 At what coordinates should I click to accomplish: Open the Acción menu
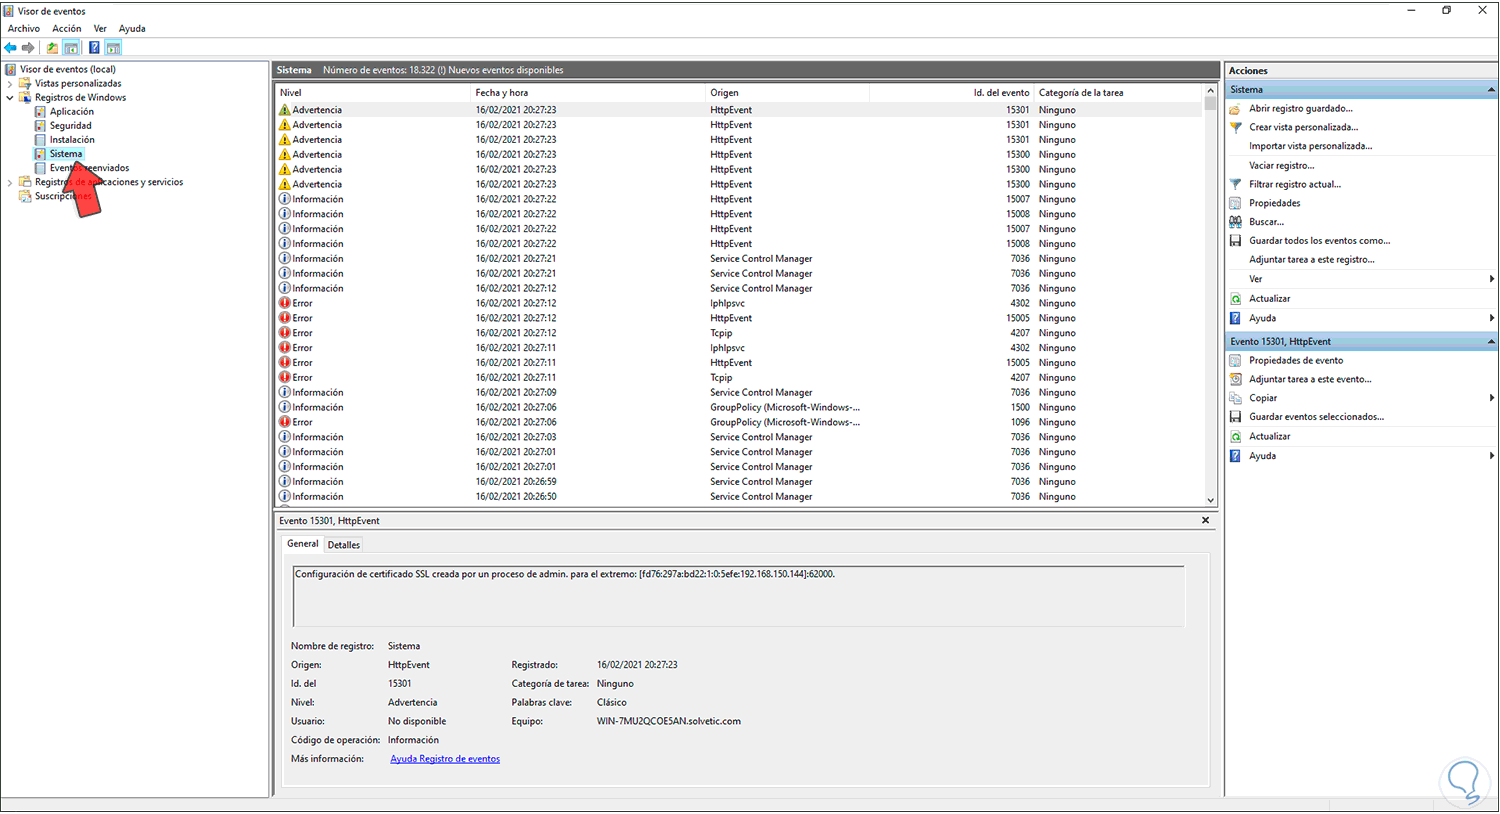pos(66,28)
